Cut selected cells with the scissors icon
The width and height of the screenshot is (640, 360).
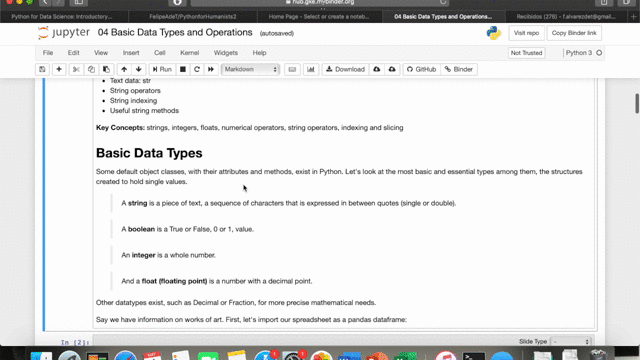tap(76, 69)
